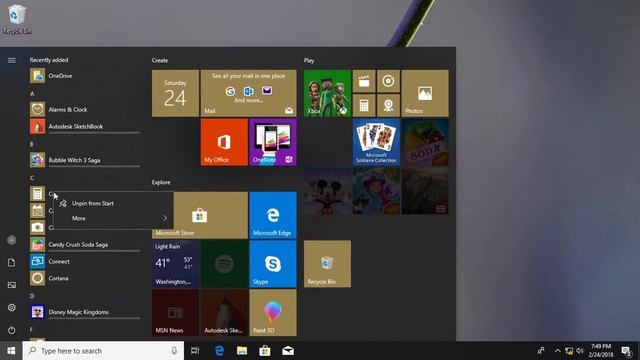Viewport: 640px width, 360px height.
Task: Click the Play group heading
Action: pyautogui.click(x=309, y=60)
